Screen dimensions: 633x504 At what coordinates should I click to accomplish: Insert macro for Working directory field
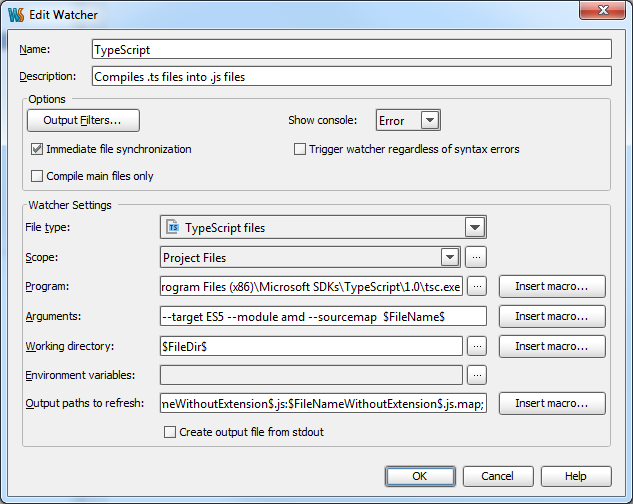tap(552, 346)
